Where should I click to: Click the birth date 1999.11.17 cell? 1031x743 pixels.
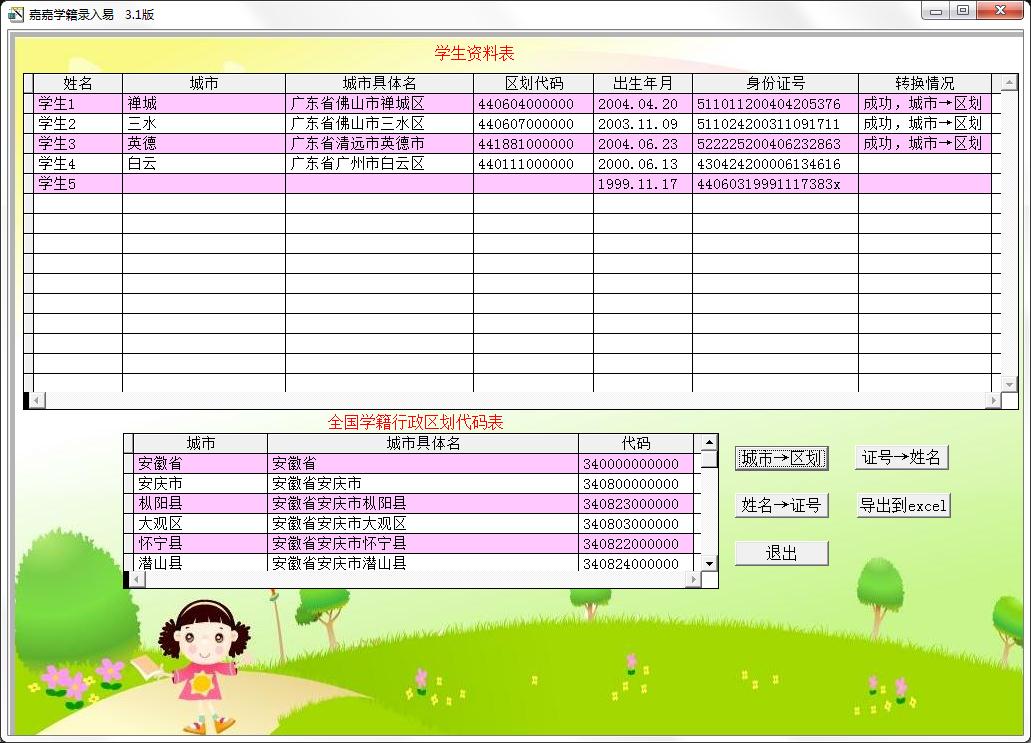coord(642,184)
